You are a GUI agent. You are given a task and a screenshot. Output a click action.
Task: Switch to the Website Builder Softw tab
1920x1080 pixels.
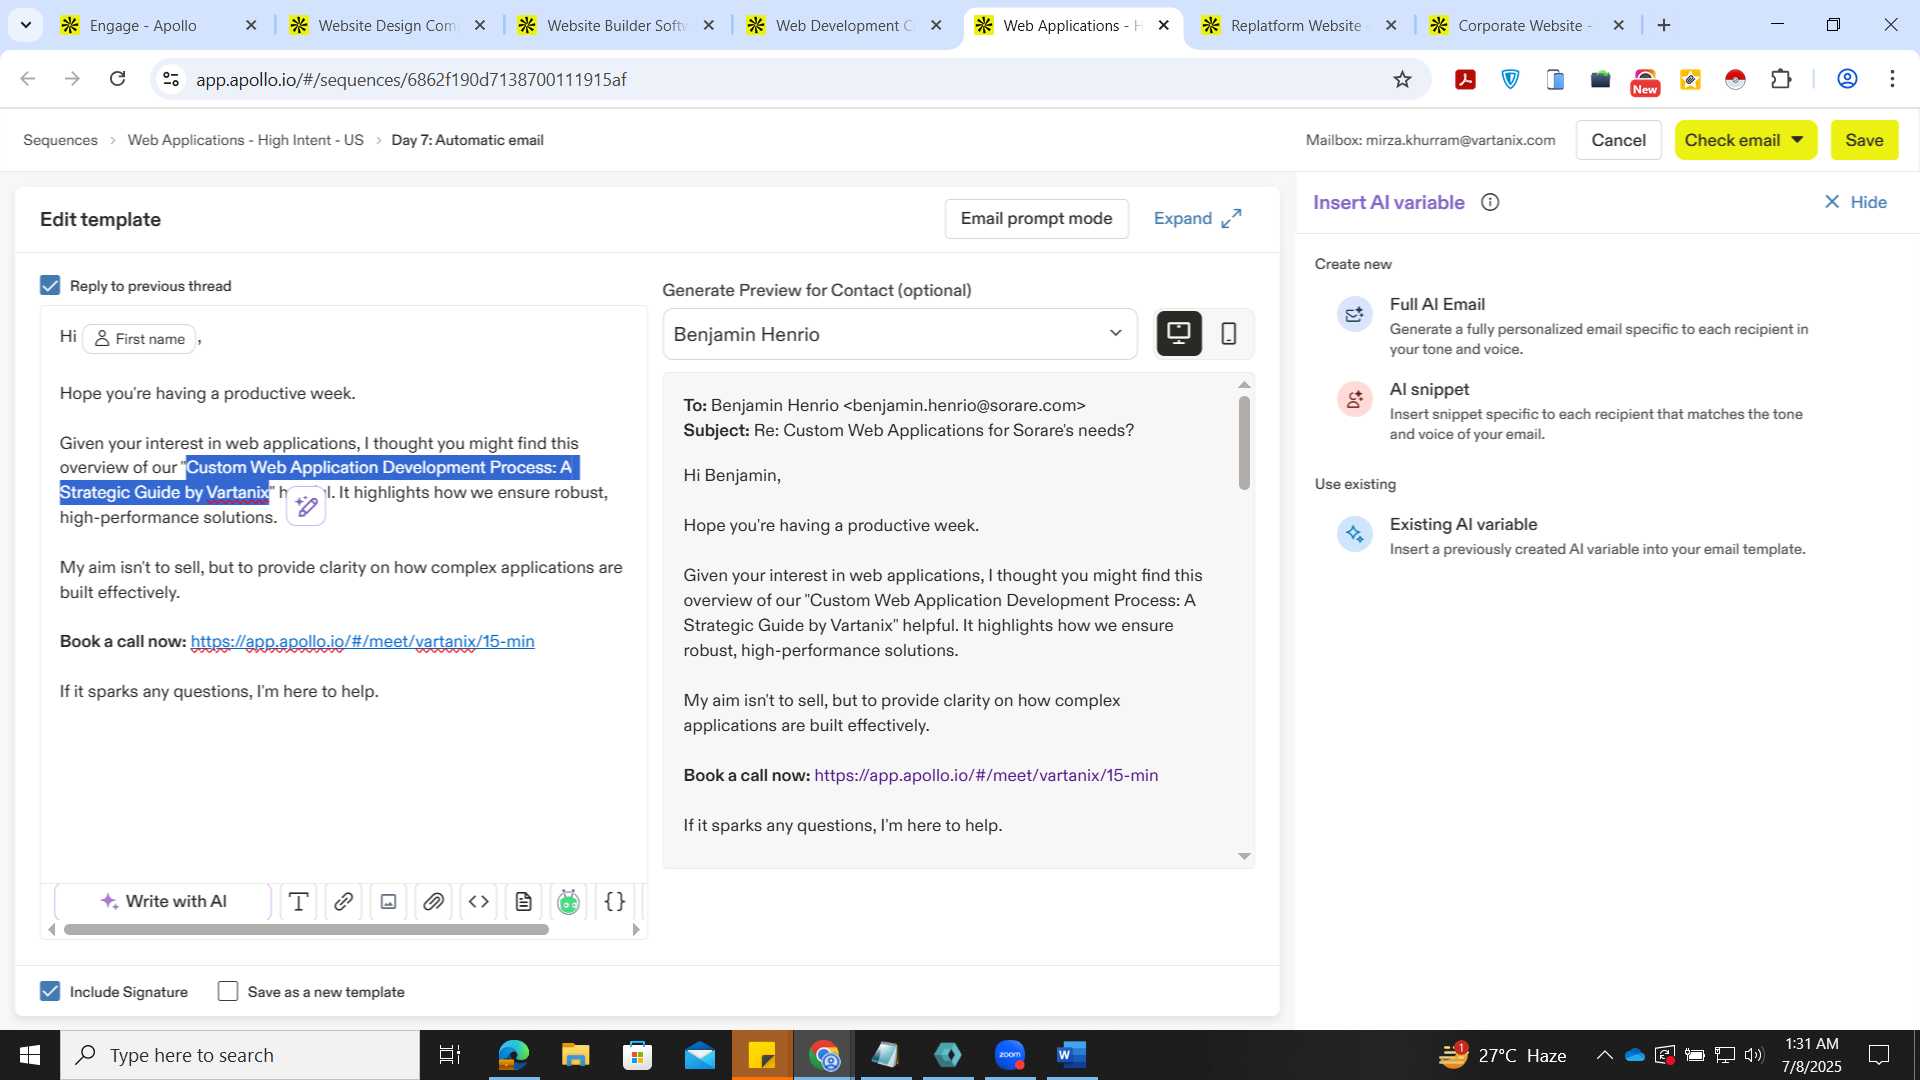[x=615, y=25]
